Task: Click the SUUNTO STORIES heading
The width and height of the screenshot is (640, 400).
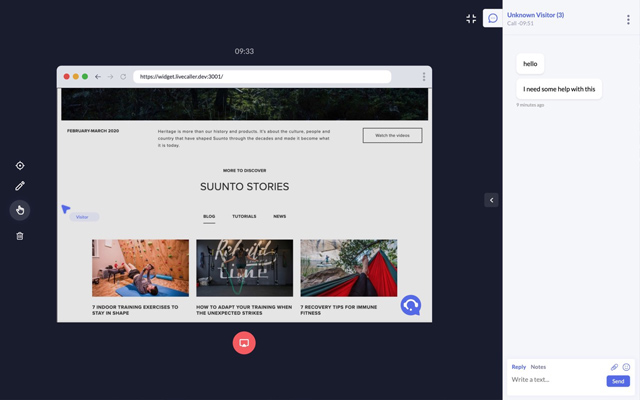Action: click(x=244, y=187)
